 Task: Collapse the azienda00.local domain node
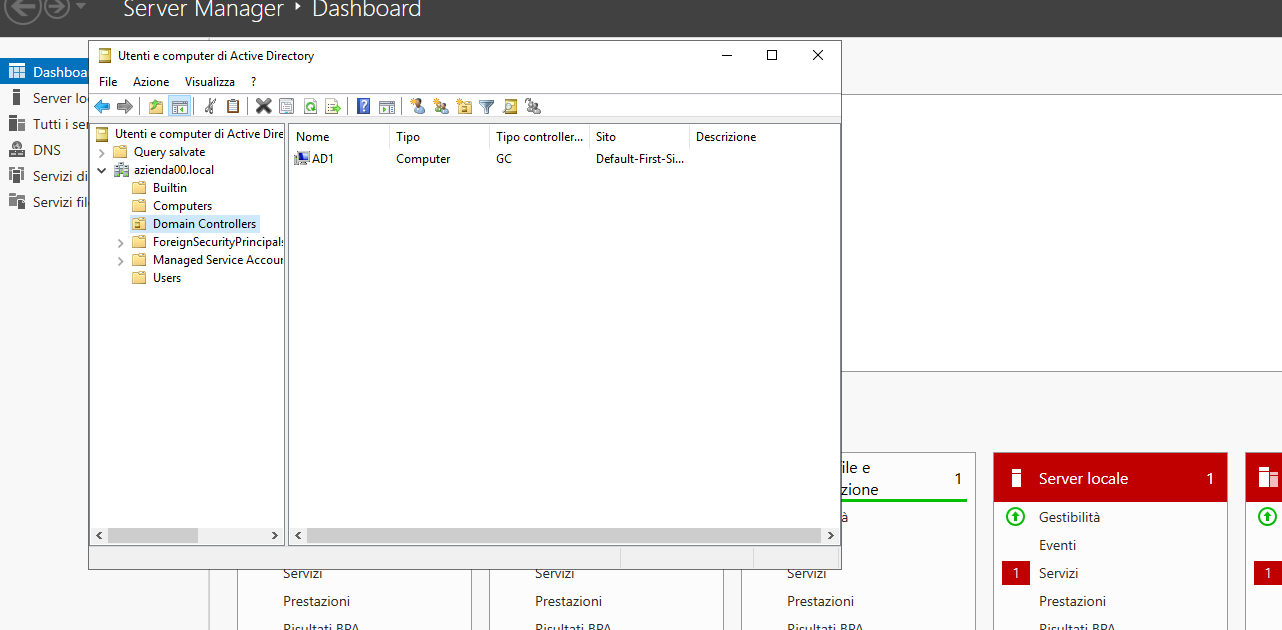(102, 170)
